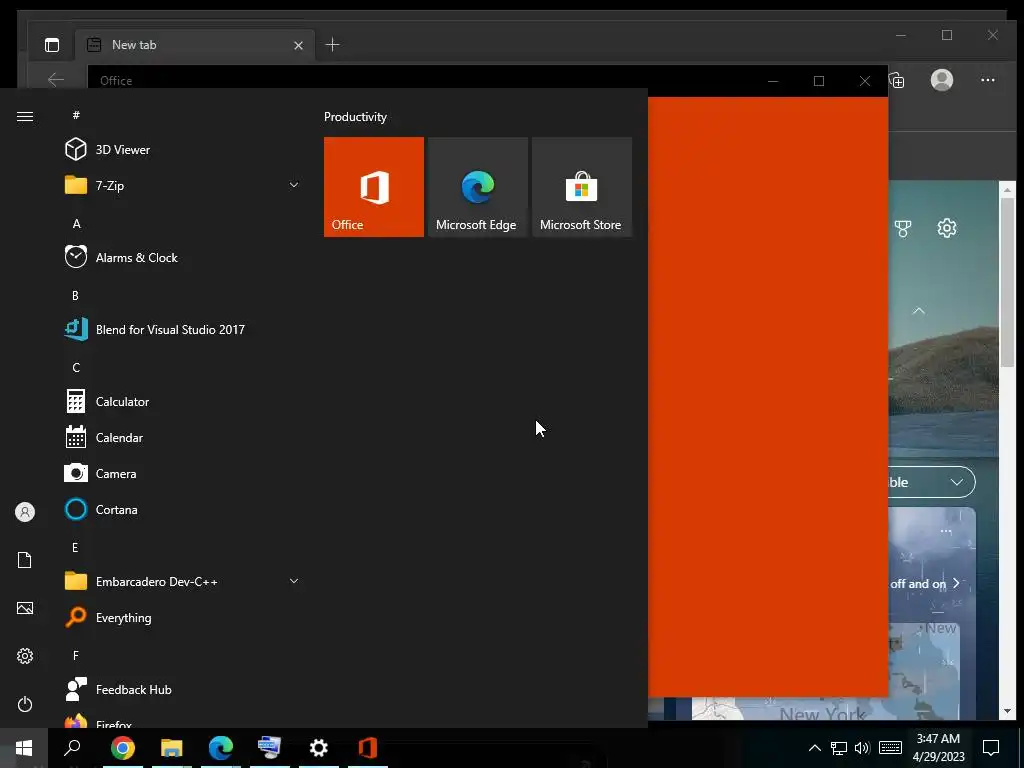Image resolution: width=1024 pixels, height=768 pixels.
Task: Switch to Edge via taskbar icon
Action: [221, 748]
